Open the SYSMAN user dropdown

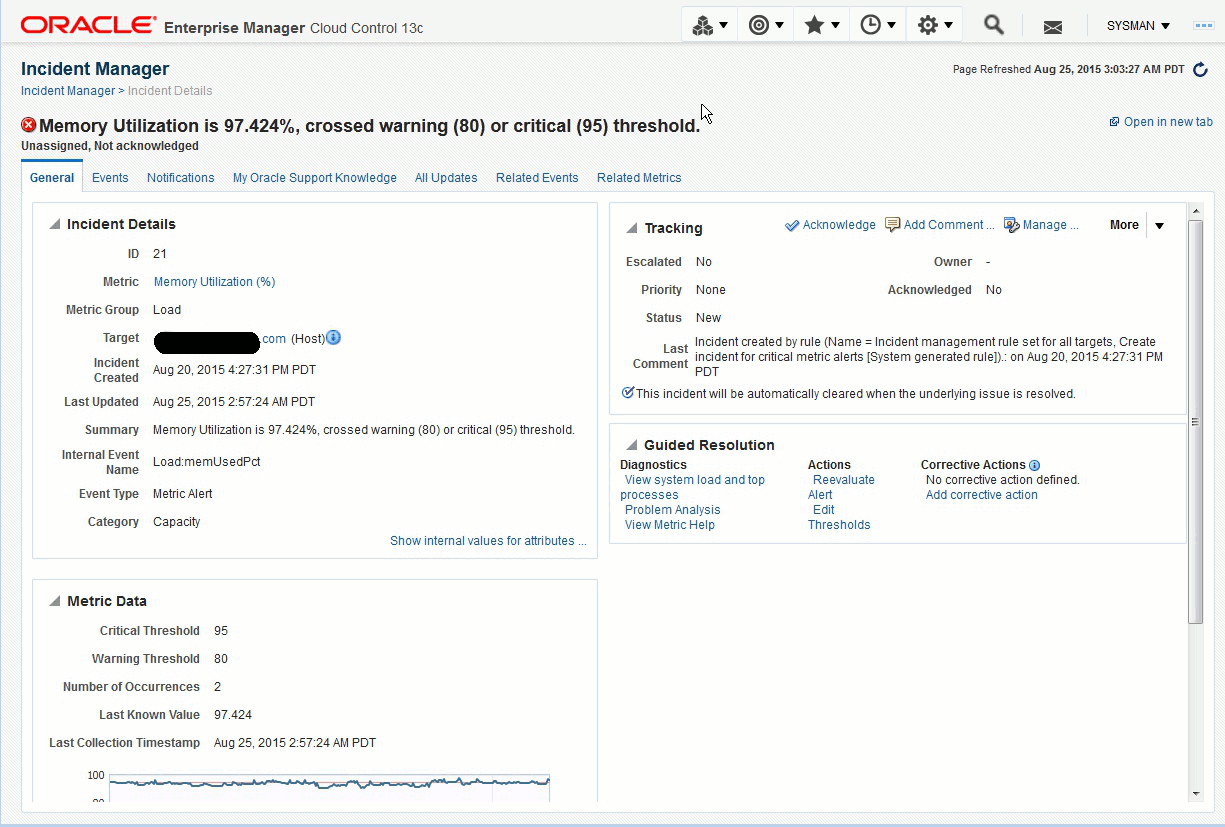pyautogui.click(x=1138, y=26)
